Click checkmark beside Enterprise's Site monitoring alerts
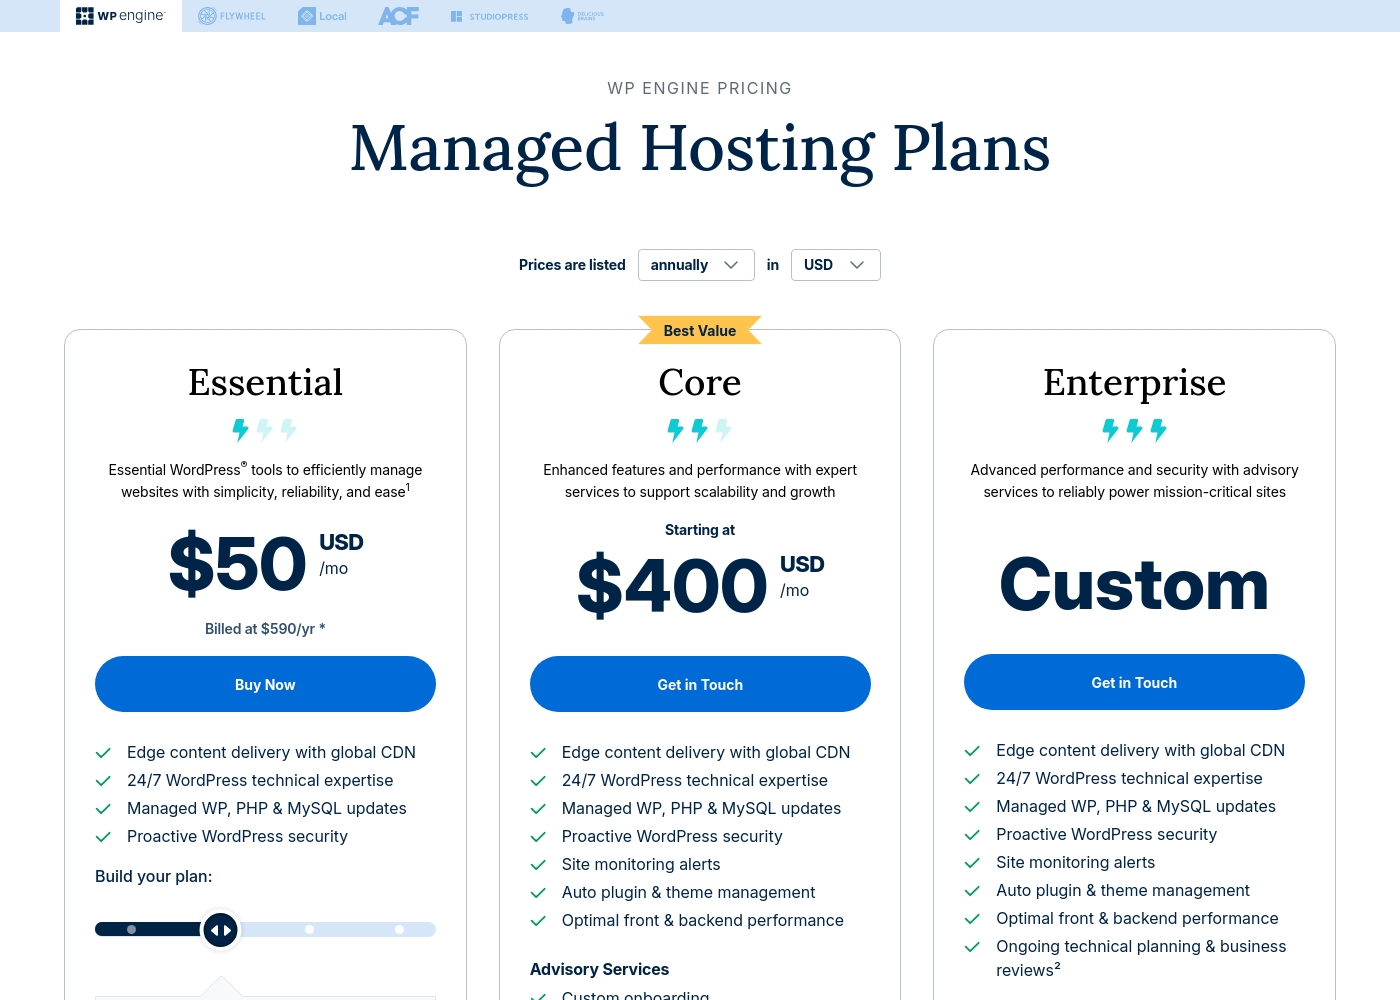 [972, 863]
